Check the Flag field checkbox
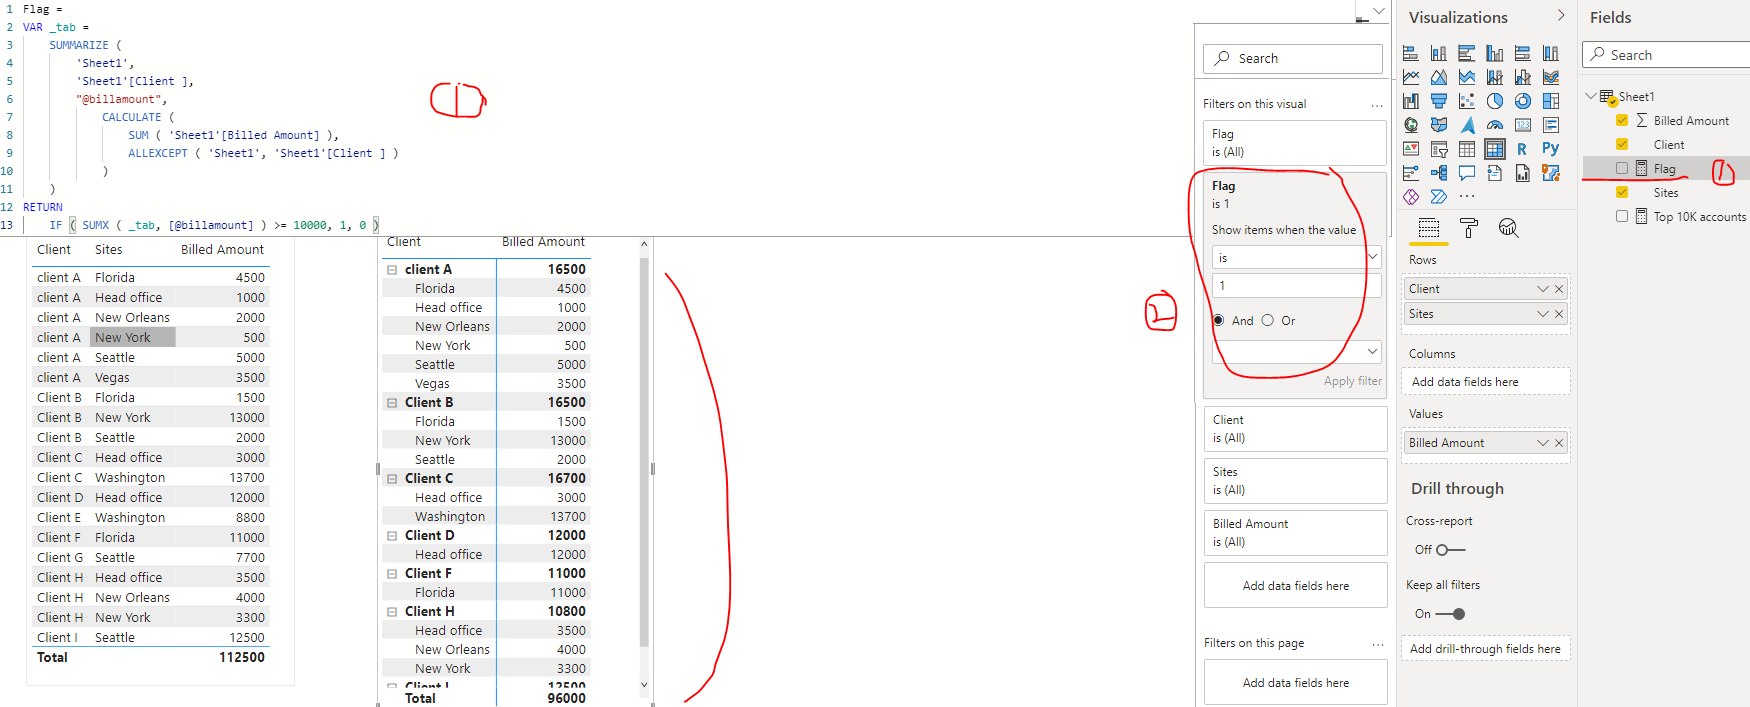Viewport: 1750px width, 707px height. 1622,168
